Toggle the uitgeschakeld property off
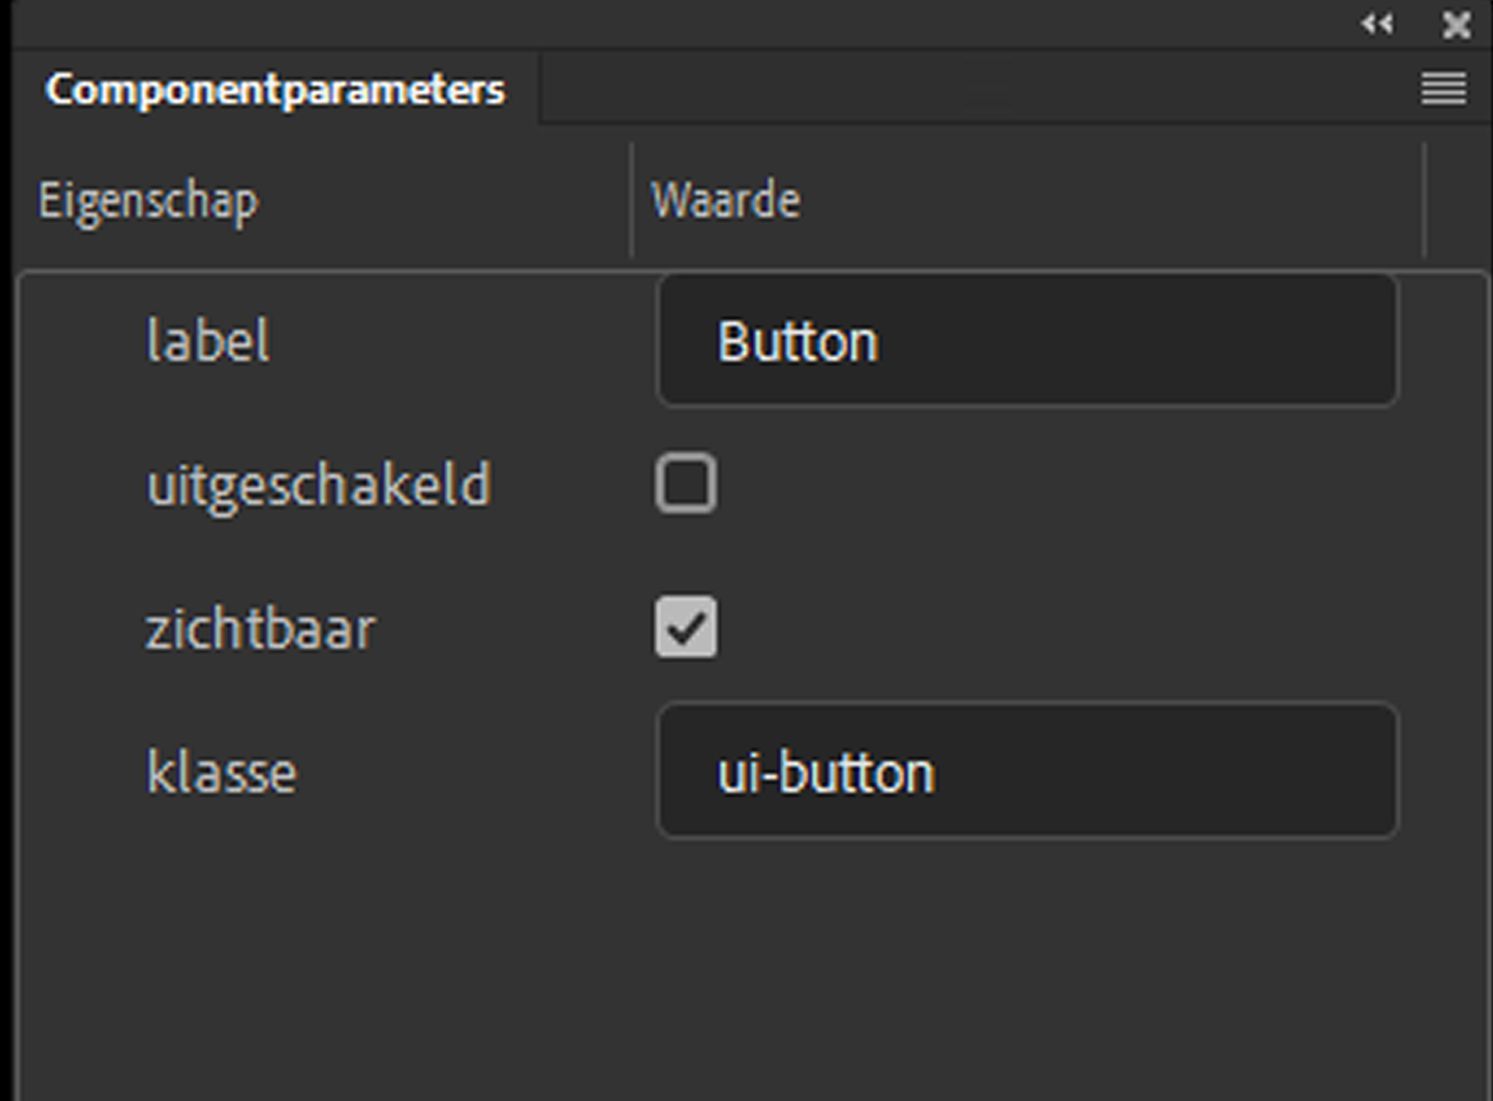This screenshot has width=1493, height=1101. 686,484
